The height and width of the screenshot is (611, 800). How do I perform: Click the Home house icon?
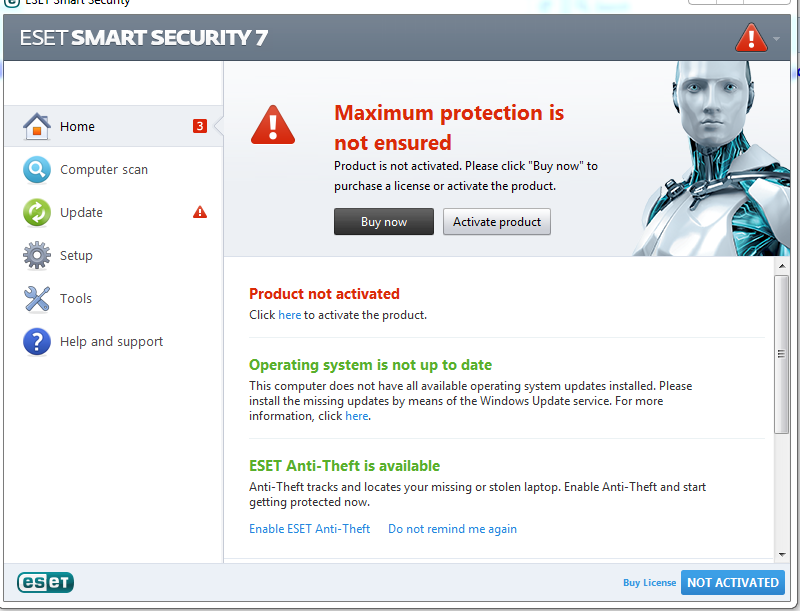coord(37,126)
